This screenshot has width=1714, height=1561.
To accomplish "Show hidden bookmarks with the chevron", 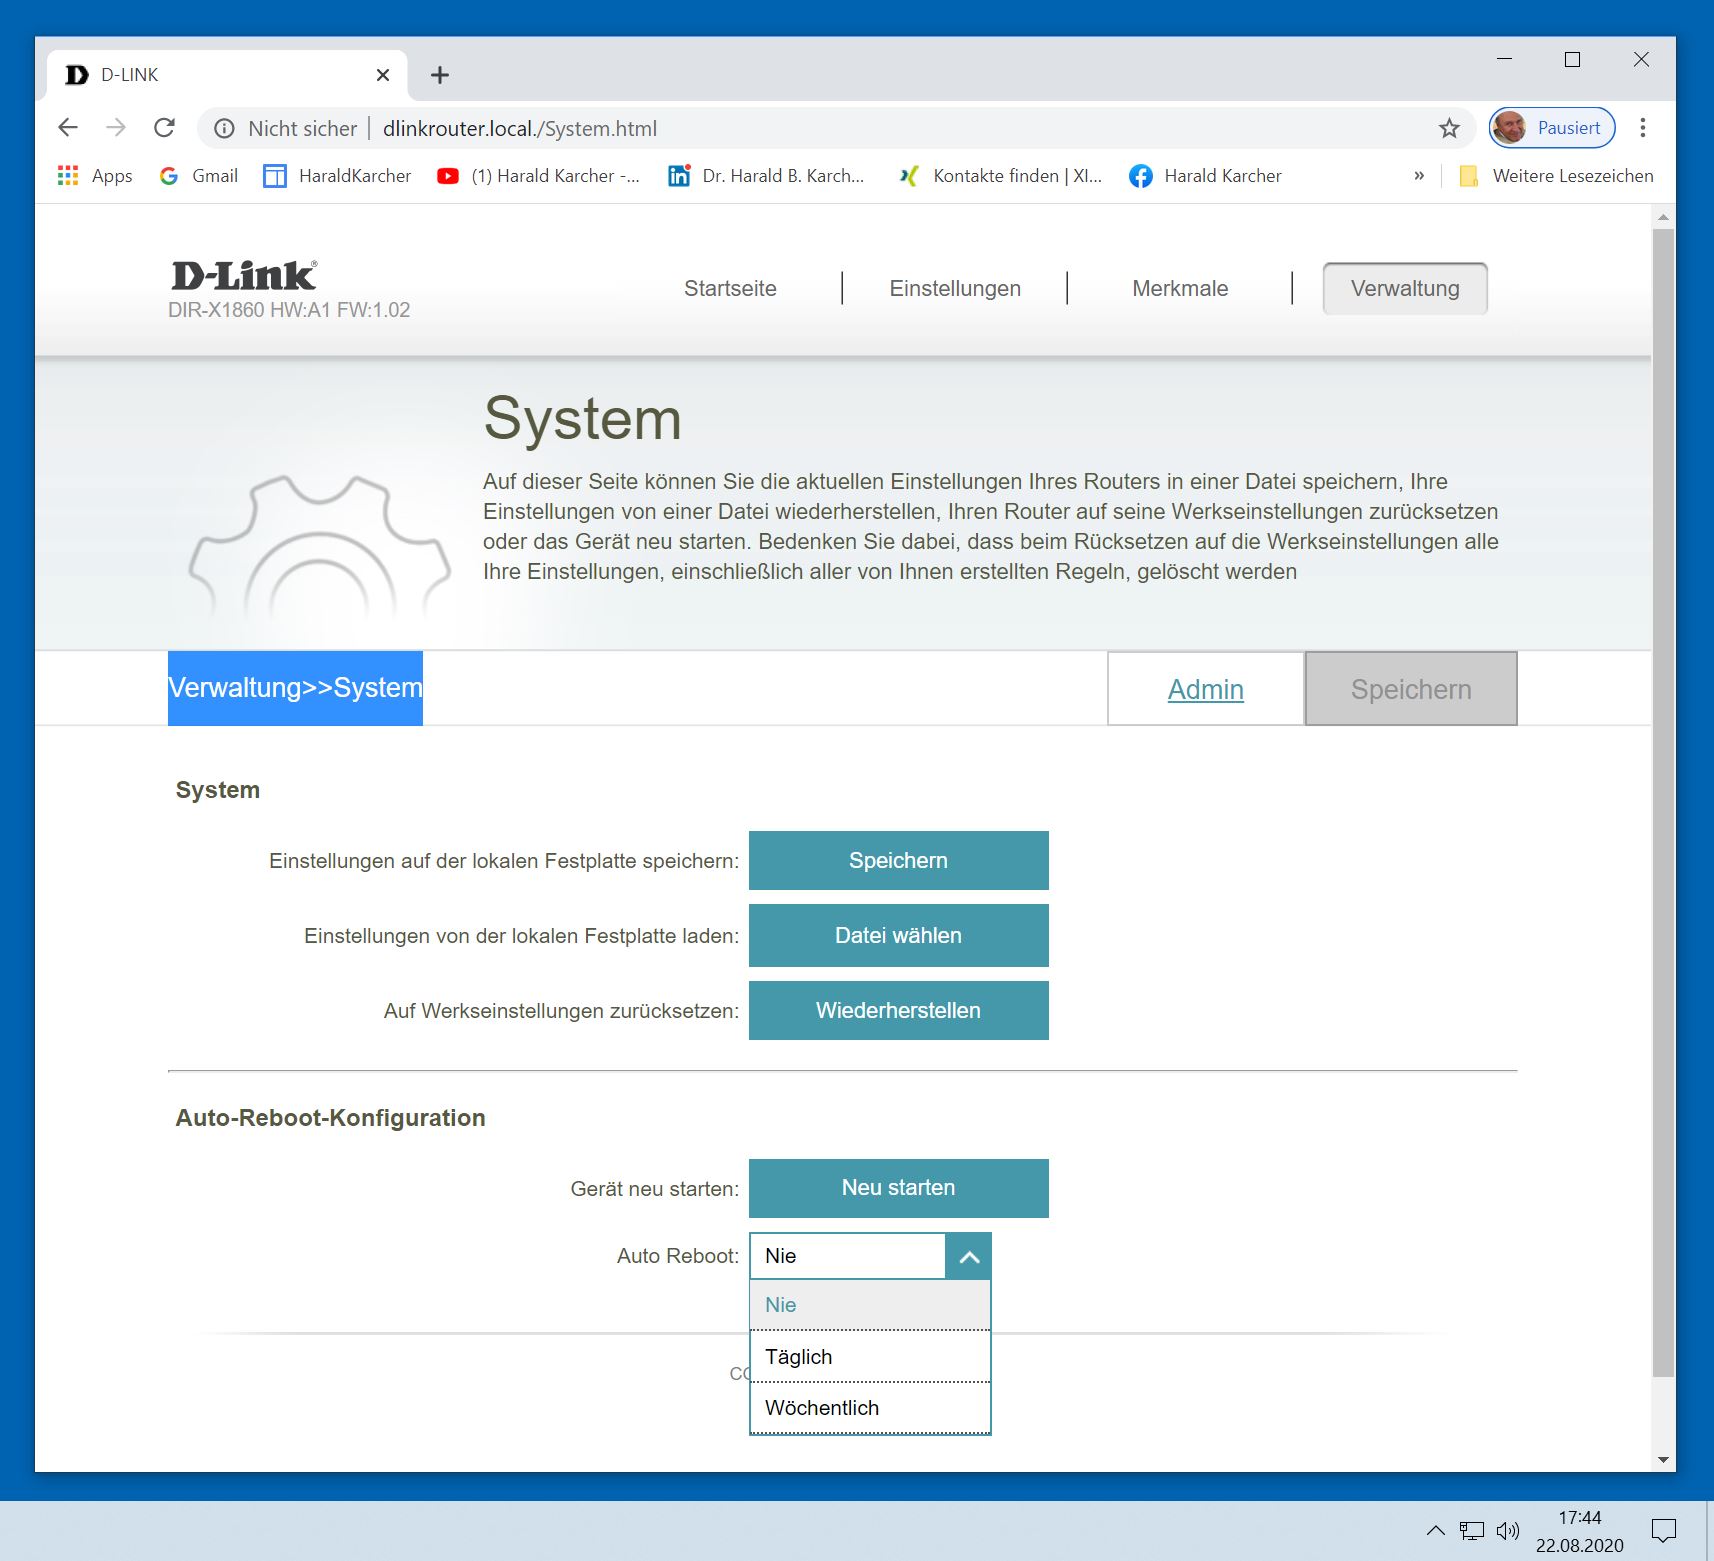I will [x=1418, y=176].
